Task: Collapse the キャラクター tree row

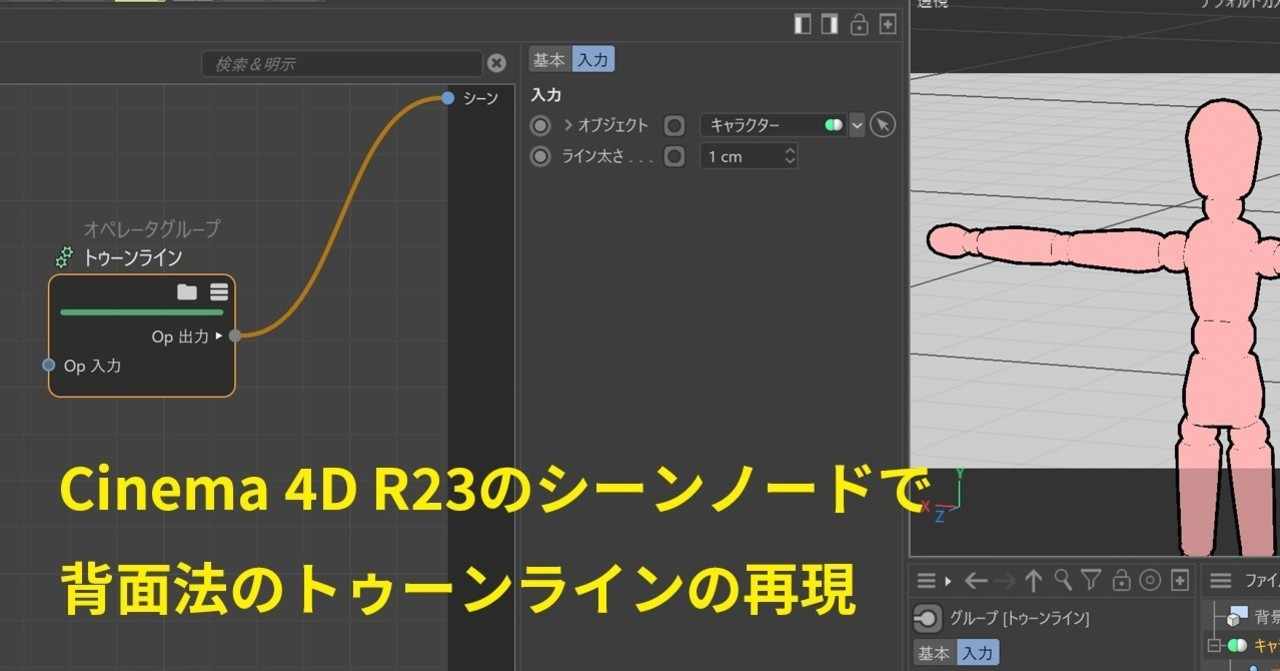Action: point(1215,646)
